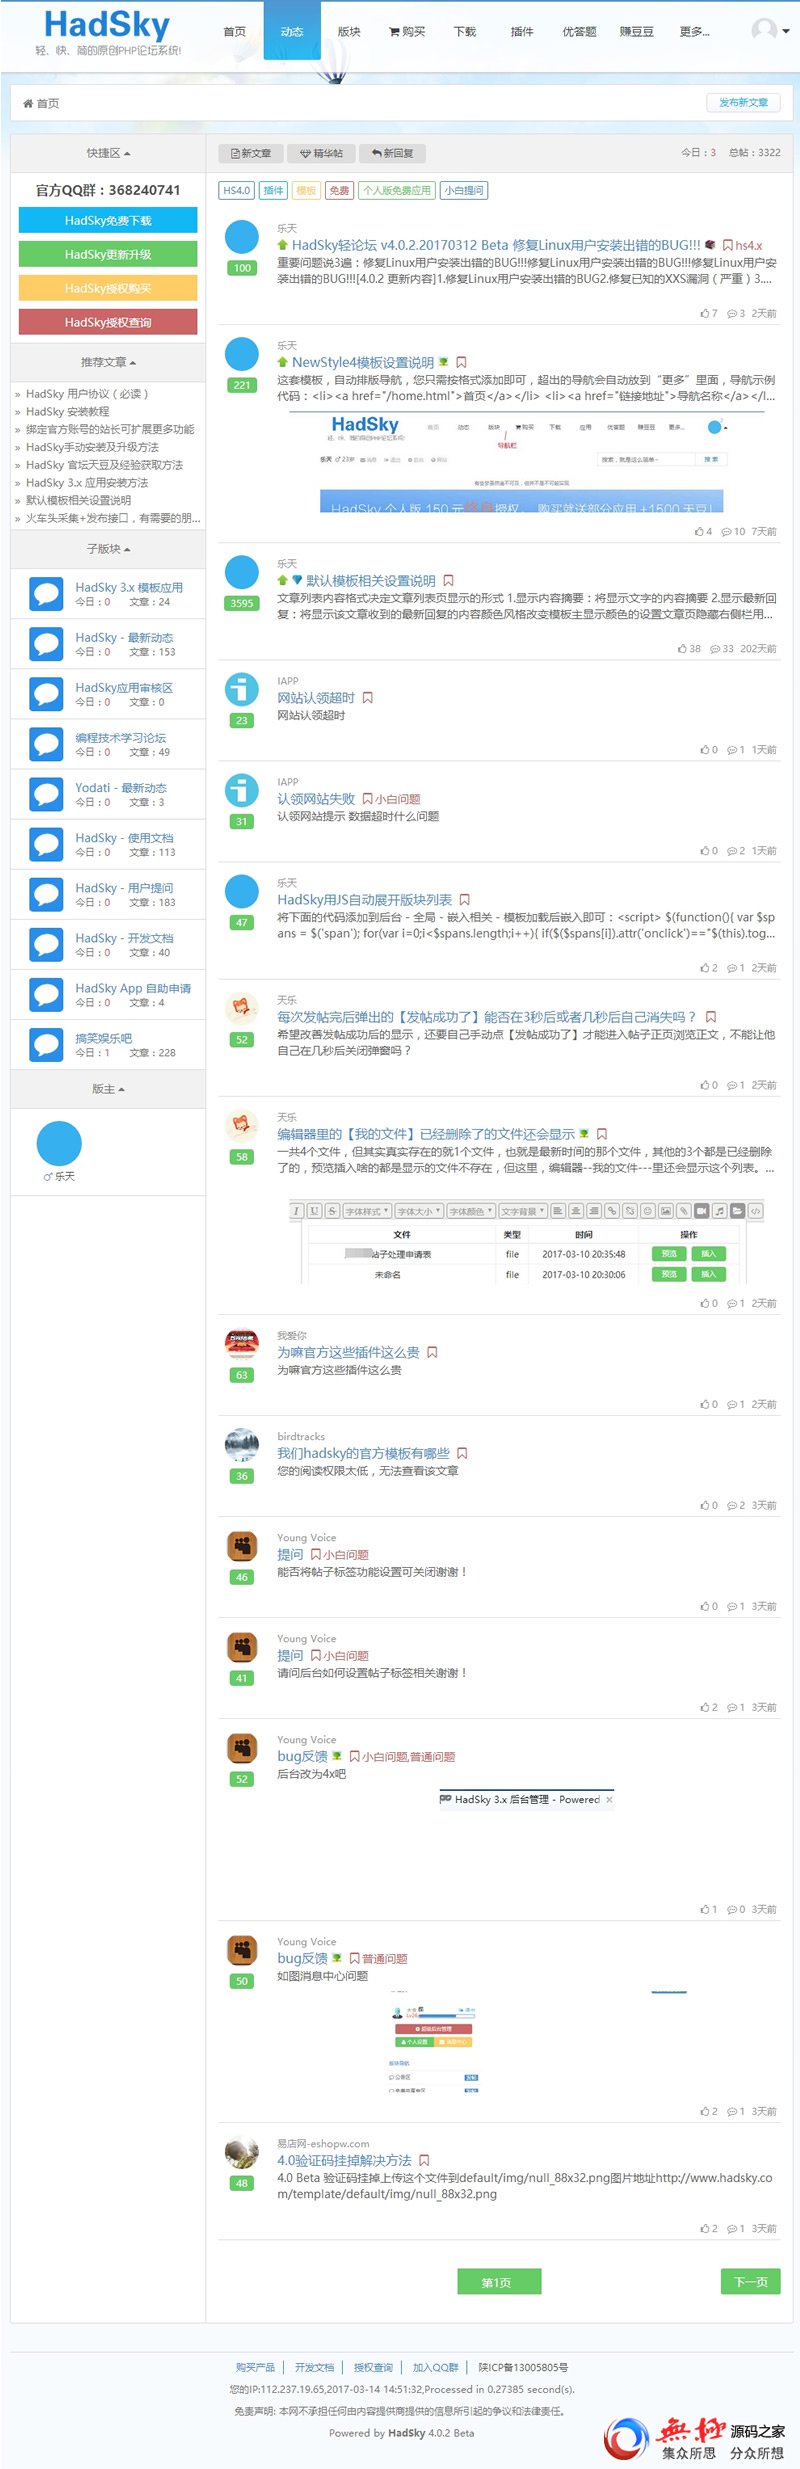Click the bookmark icon beside NewStyle4模板设置说明

[461, 363]
